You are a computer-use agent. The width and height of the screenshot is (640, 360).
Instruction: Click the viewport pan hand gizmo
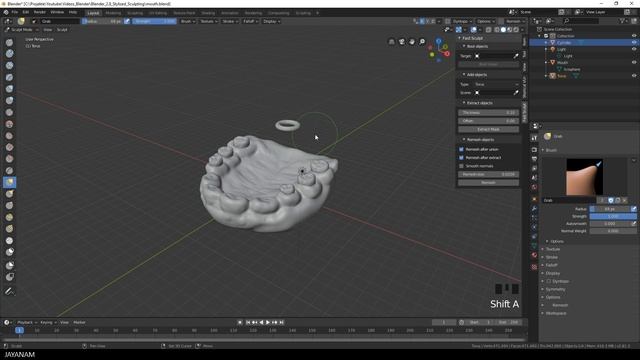point(412,42)
